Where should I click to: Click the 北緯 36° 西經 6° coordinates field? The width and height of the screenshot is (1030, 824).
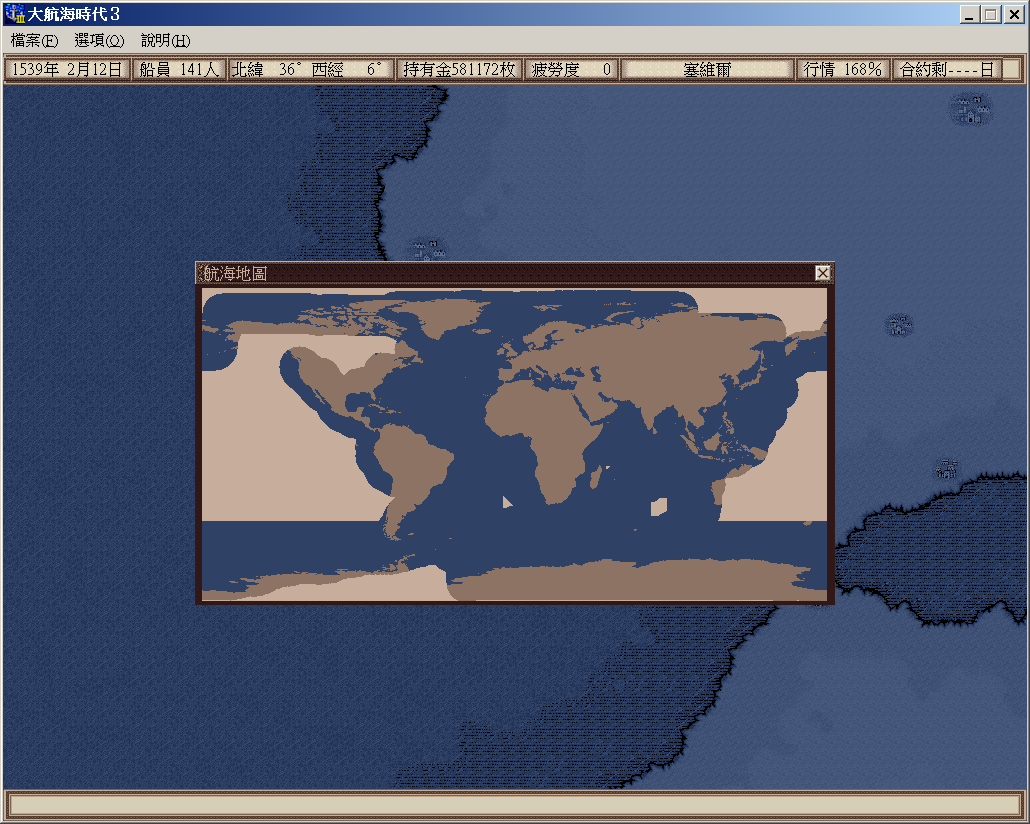(310, 69)
